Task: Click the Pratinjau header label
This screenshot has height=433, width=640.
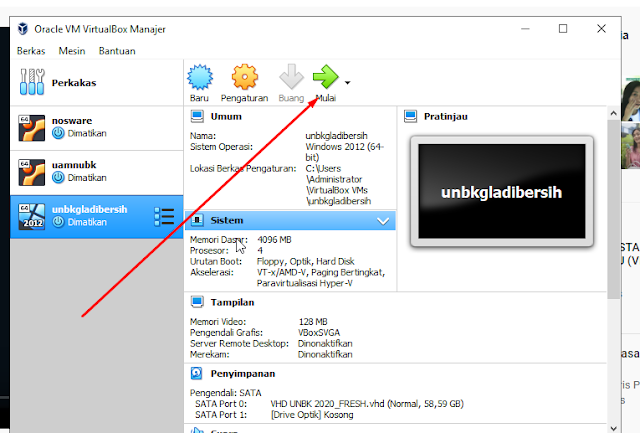Action: click(446, 117)
